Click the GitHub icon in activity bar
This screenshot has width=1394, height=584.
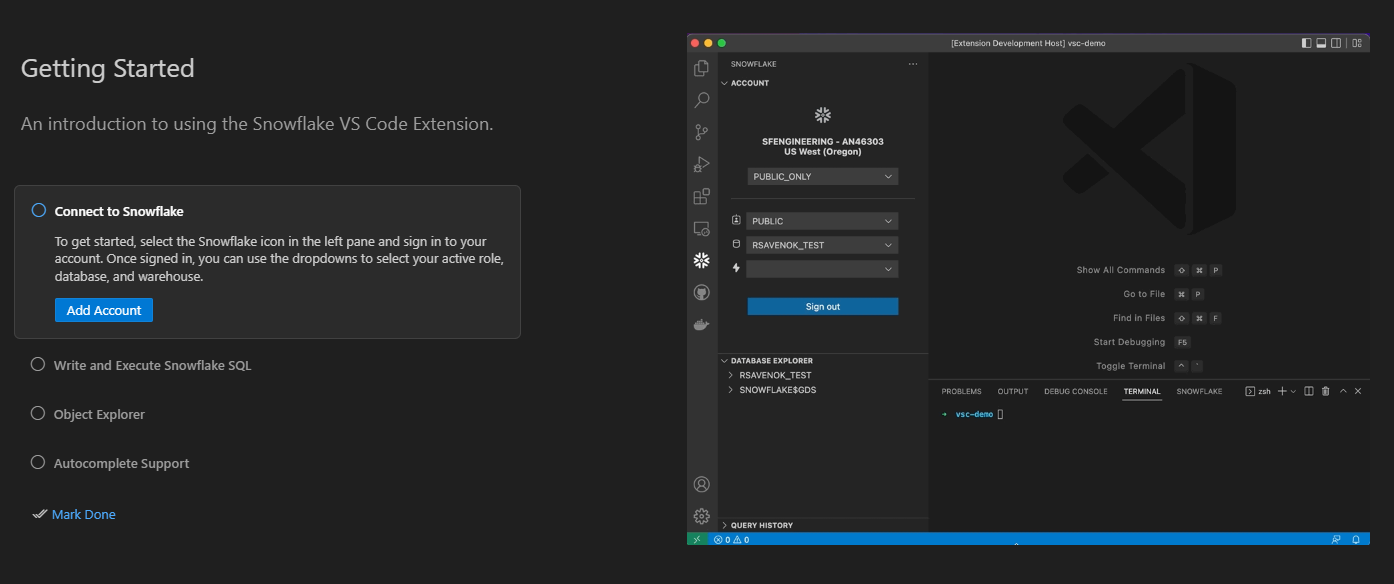coord(701,291)
